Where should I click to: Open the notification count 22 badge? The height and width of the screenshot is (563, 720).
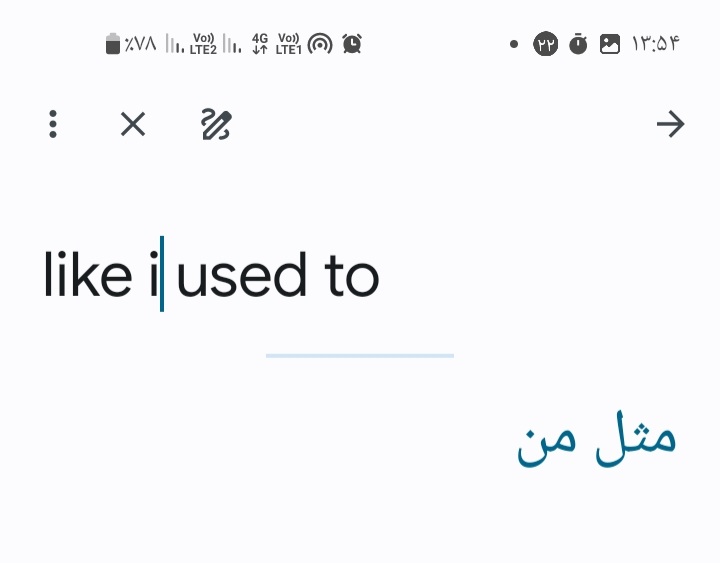[x=546, y=44]
